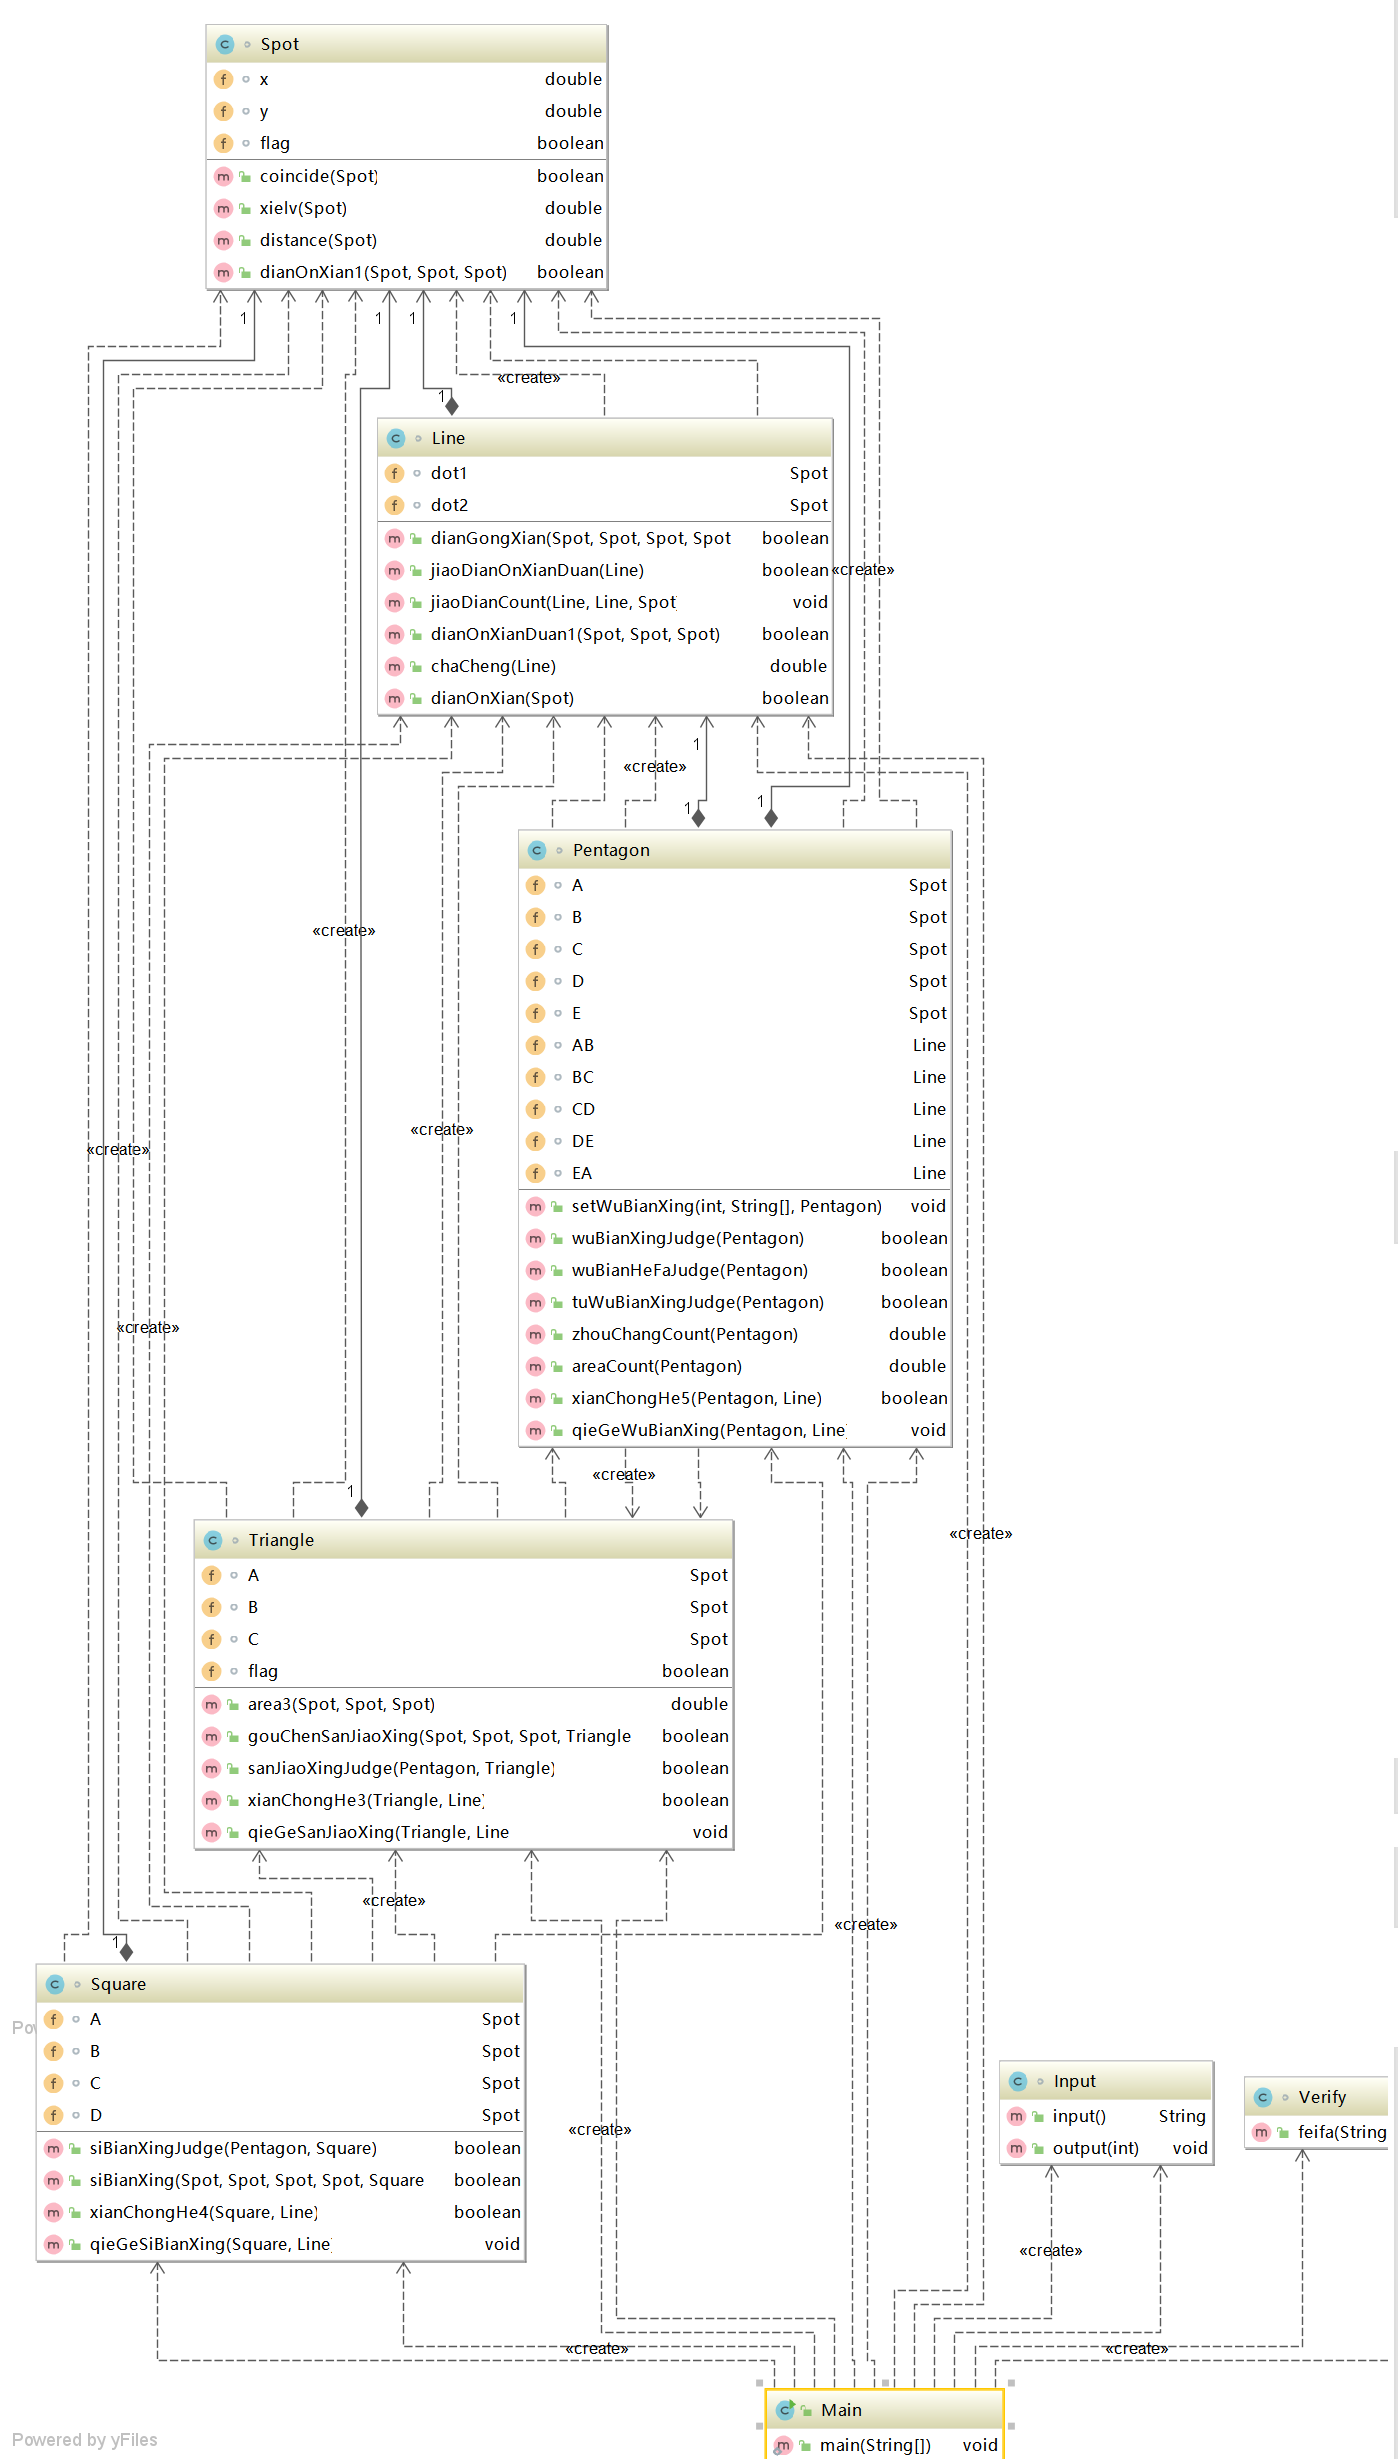Click the dianOnXianDuan1 method name in Line
This screenshot has height=2459, width=1398.
click(x=575, y=634)
